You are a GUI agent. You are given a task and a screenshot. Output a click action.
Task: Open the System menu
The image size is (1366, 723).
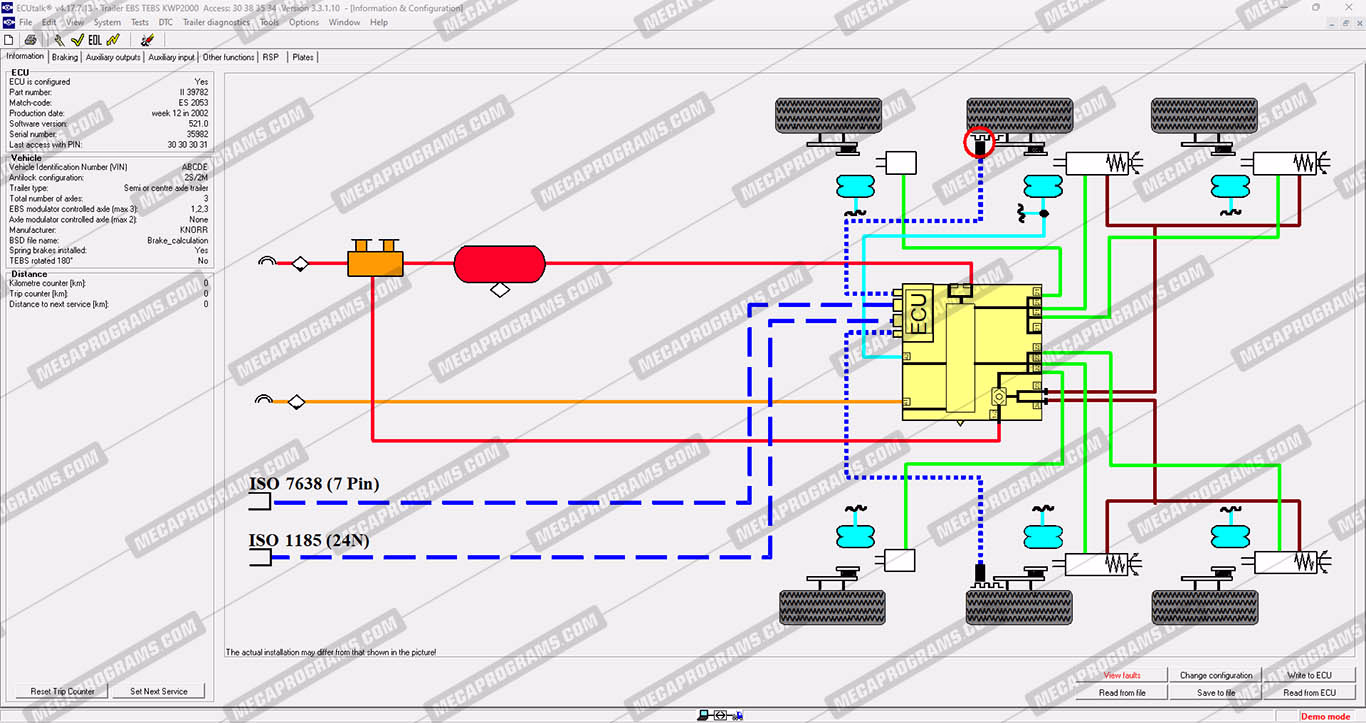coord(107,22)
